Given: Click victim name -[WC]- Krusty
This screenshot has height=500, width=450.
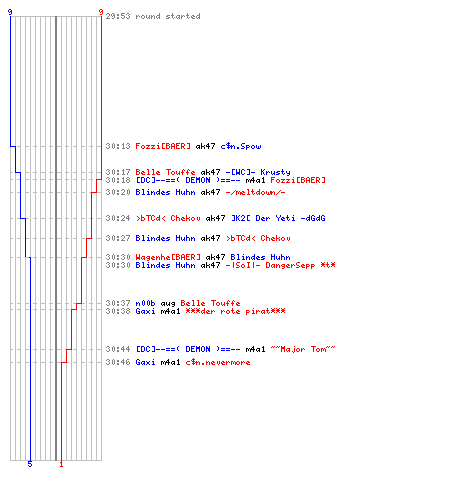Looking at the screenshot, I should click(258, 172).
